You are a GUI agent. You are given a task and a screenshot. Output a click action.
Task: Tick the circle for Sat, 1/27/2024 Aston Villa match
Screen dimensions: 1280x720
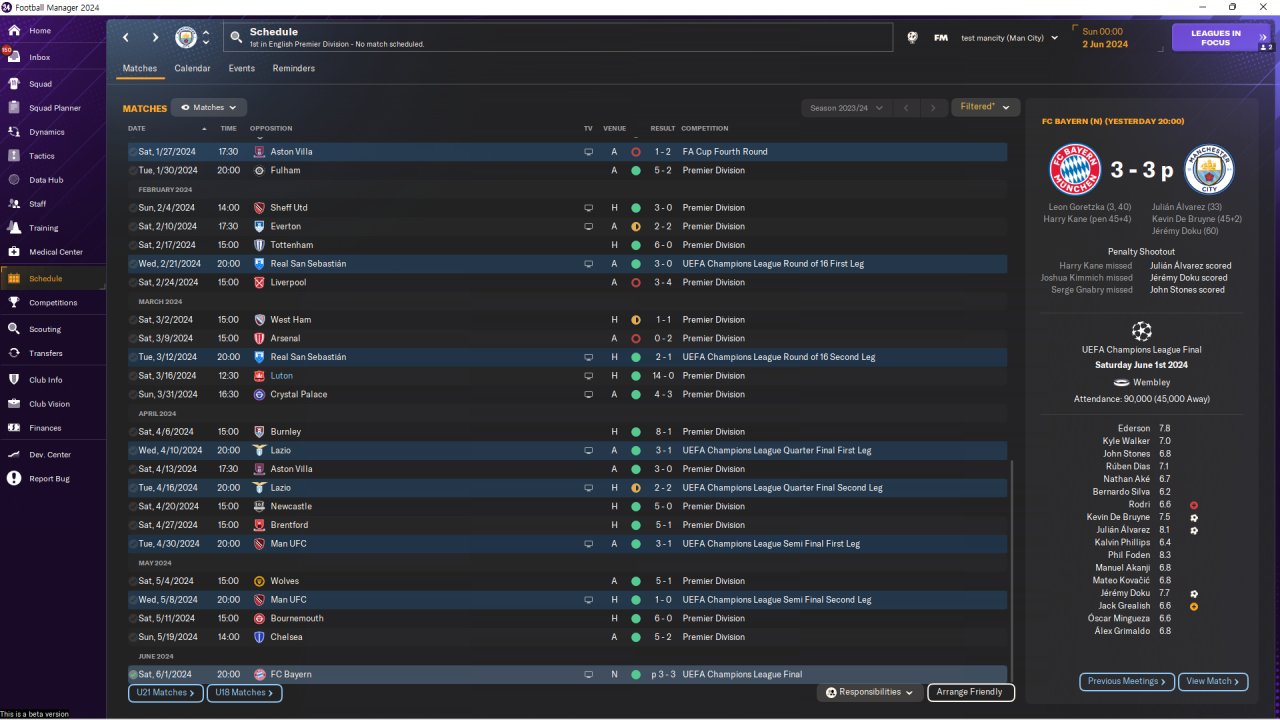(x=133, y=152)
